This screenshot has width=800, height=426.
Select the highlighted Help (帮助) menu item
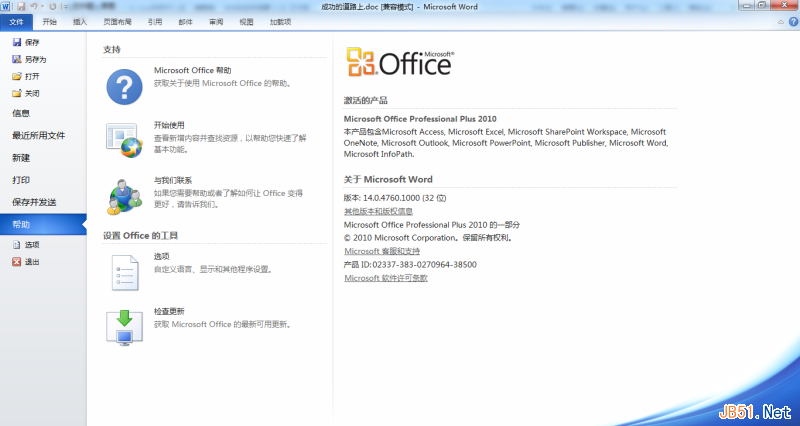click(43, 224)
